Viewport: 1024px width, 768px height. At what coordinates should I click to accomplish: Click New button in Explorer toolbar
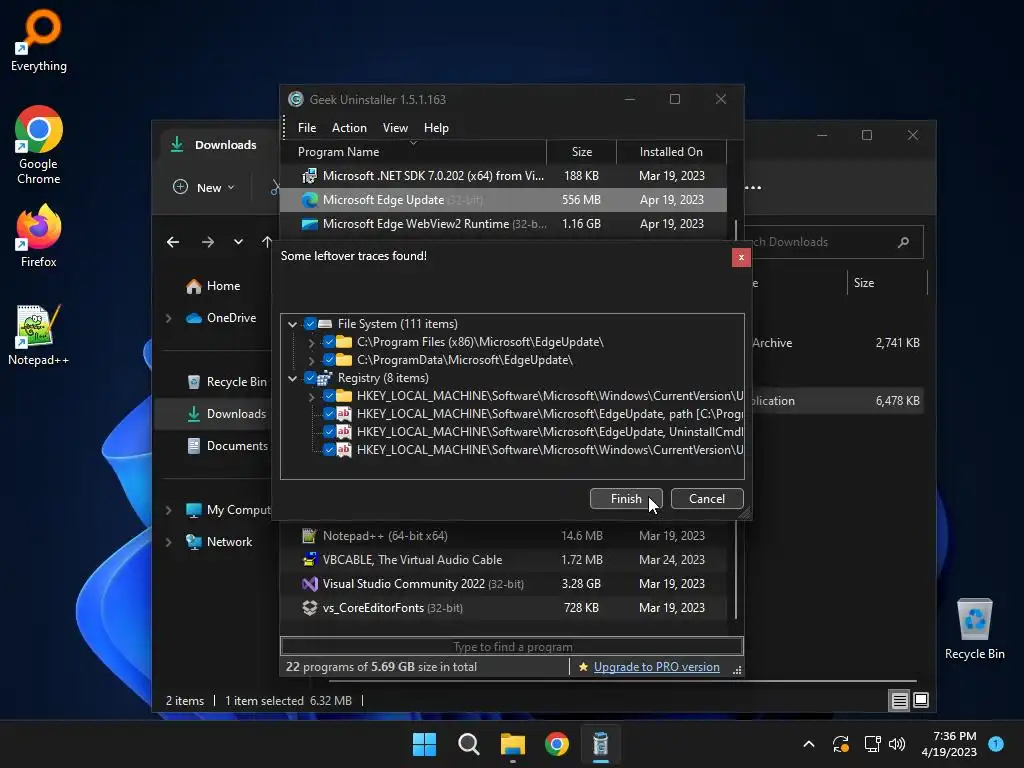[x=204, y=188]
